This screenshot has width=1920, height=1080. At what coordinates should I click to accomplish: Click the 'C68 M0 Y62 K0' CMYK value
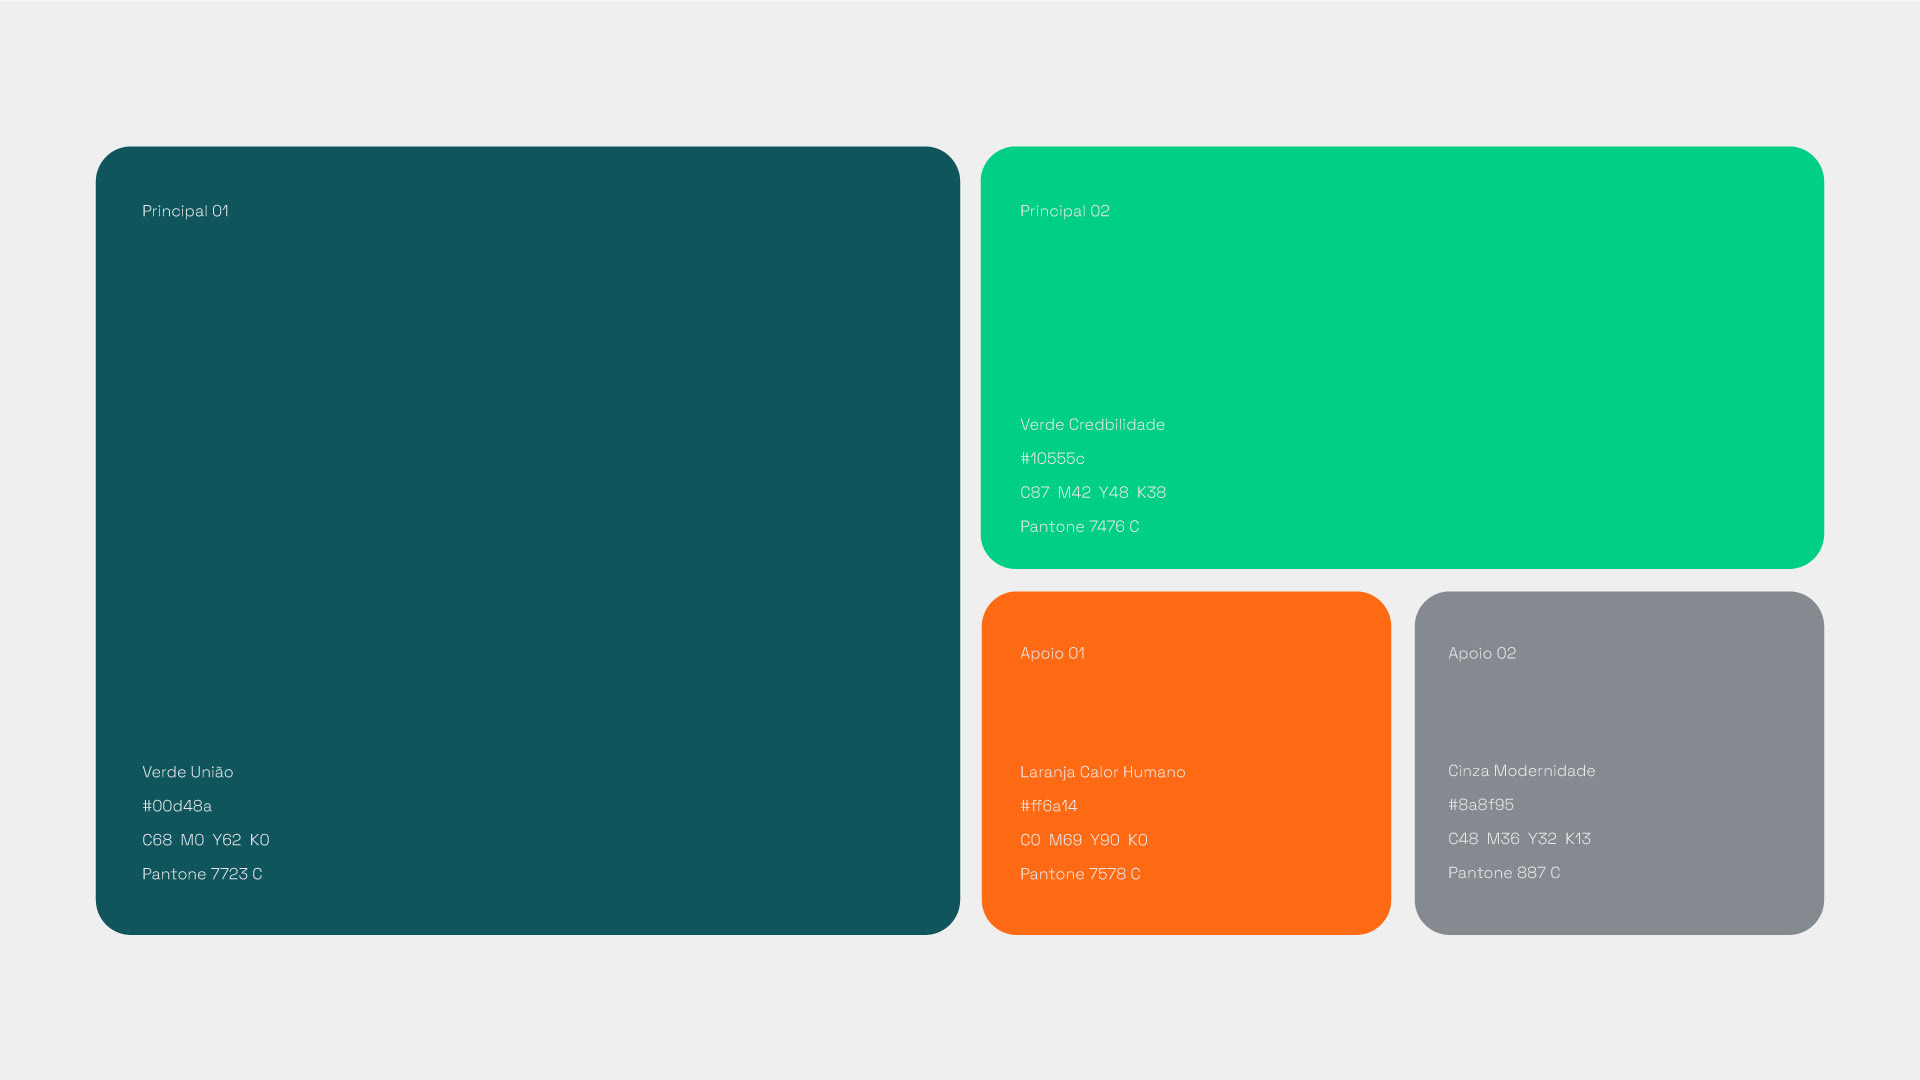pyautogui.click(x=206, y=840)
